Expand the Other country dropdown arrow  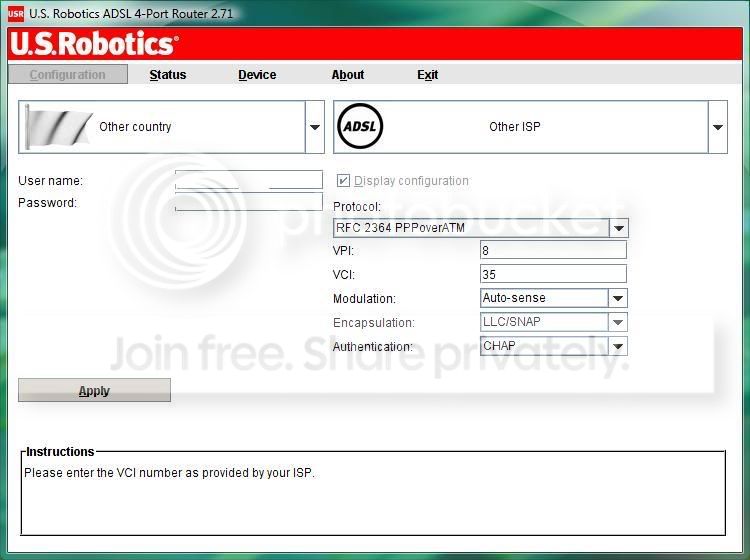315,127
